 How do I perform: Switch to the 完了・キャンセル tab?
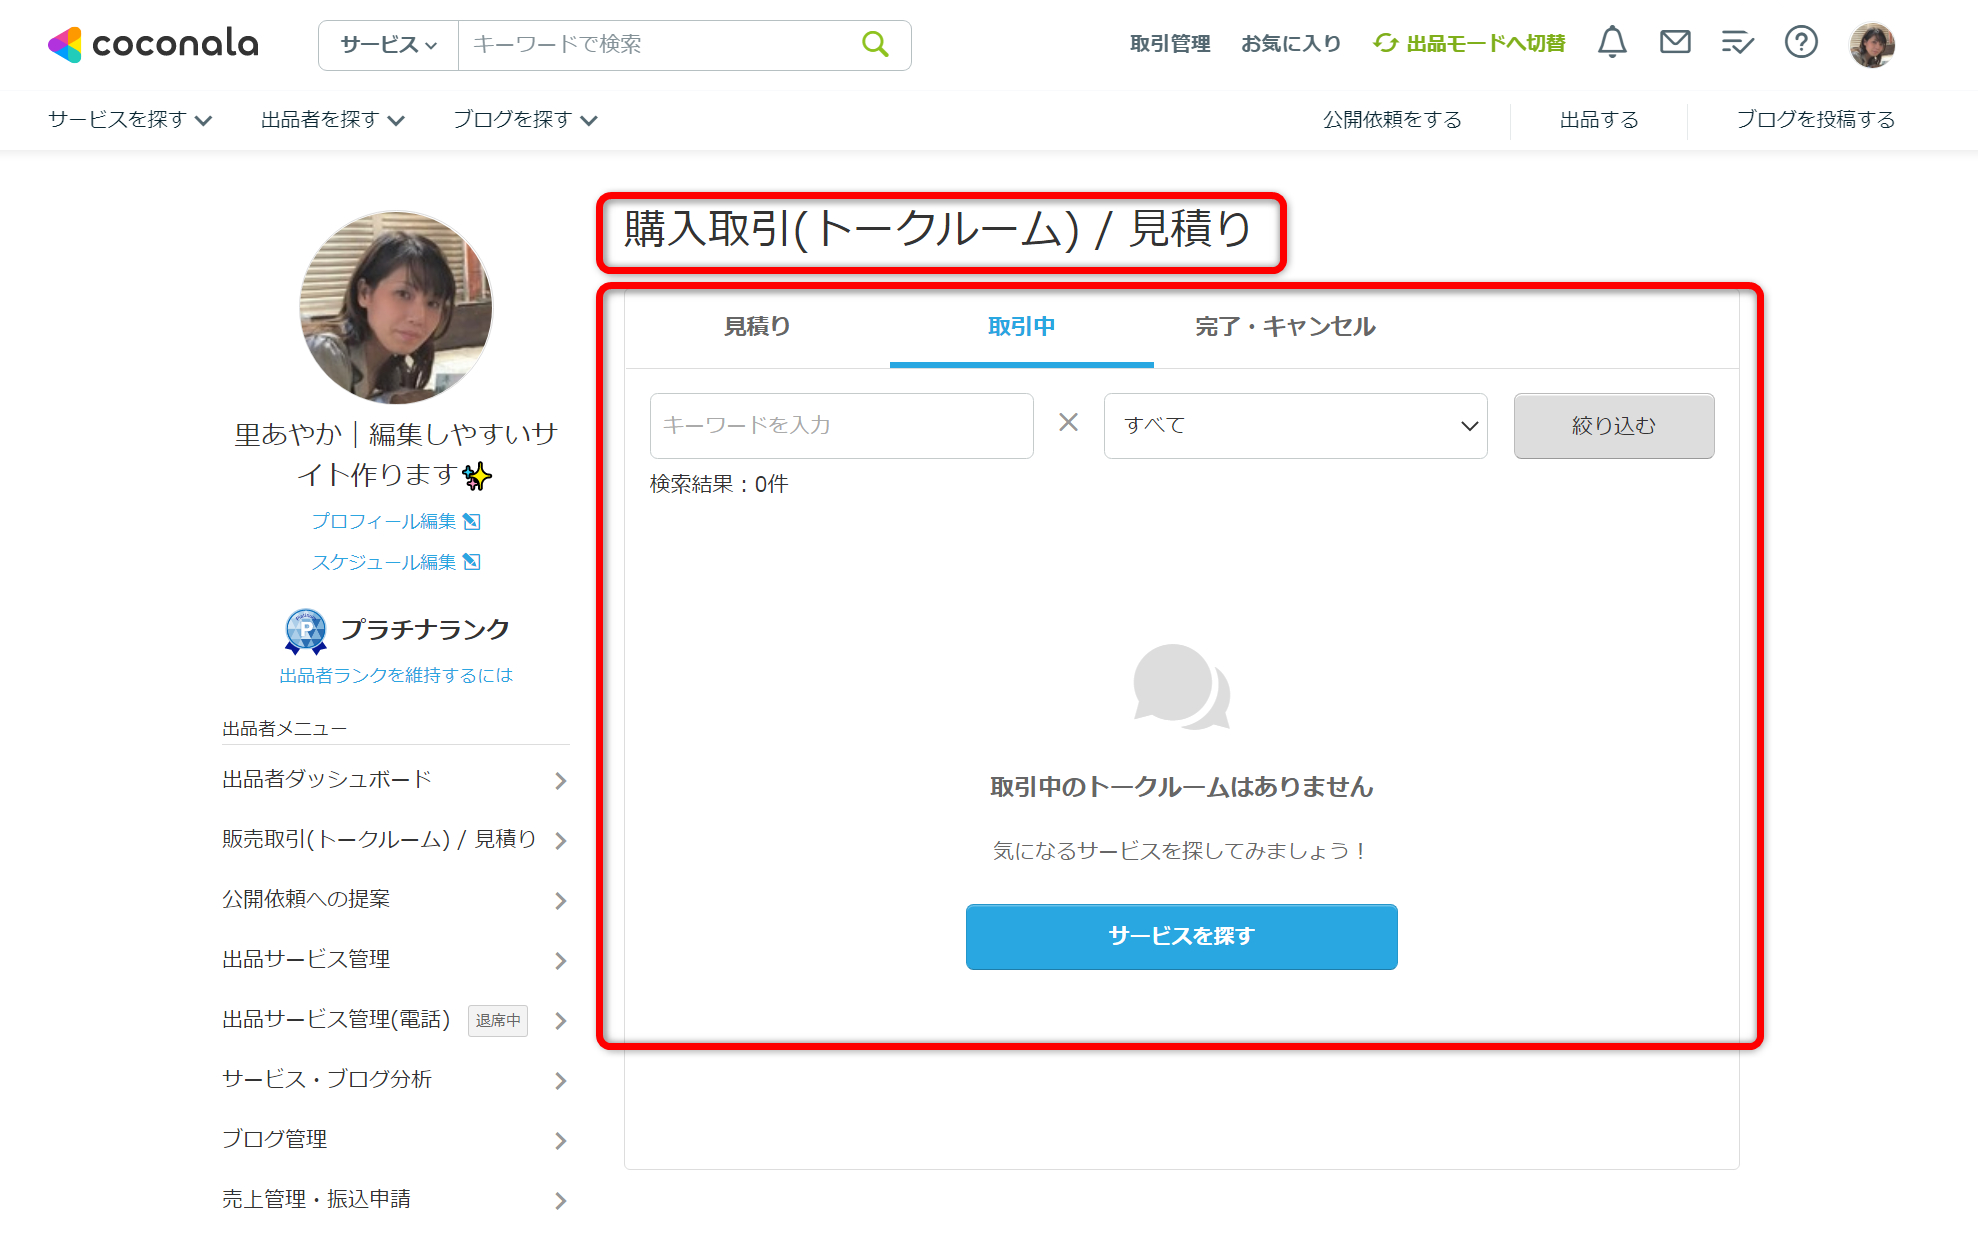point(1285,327)
